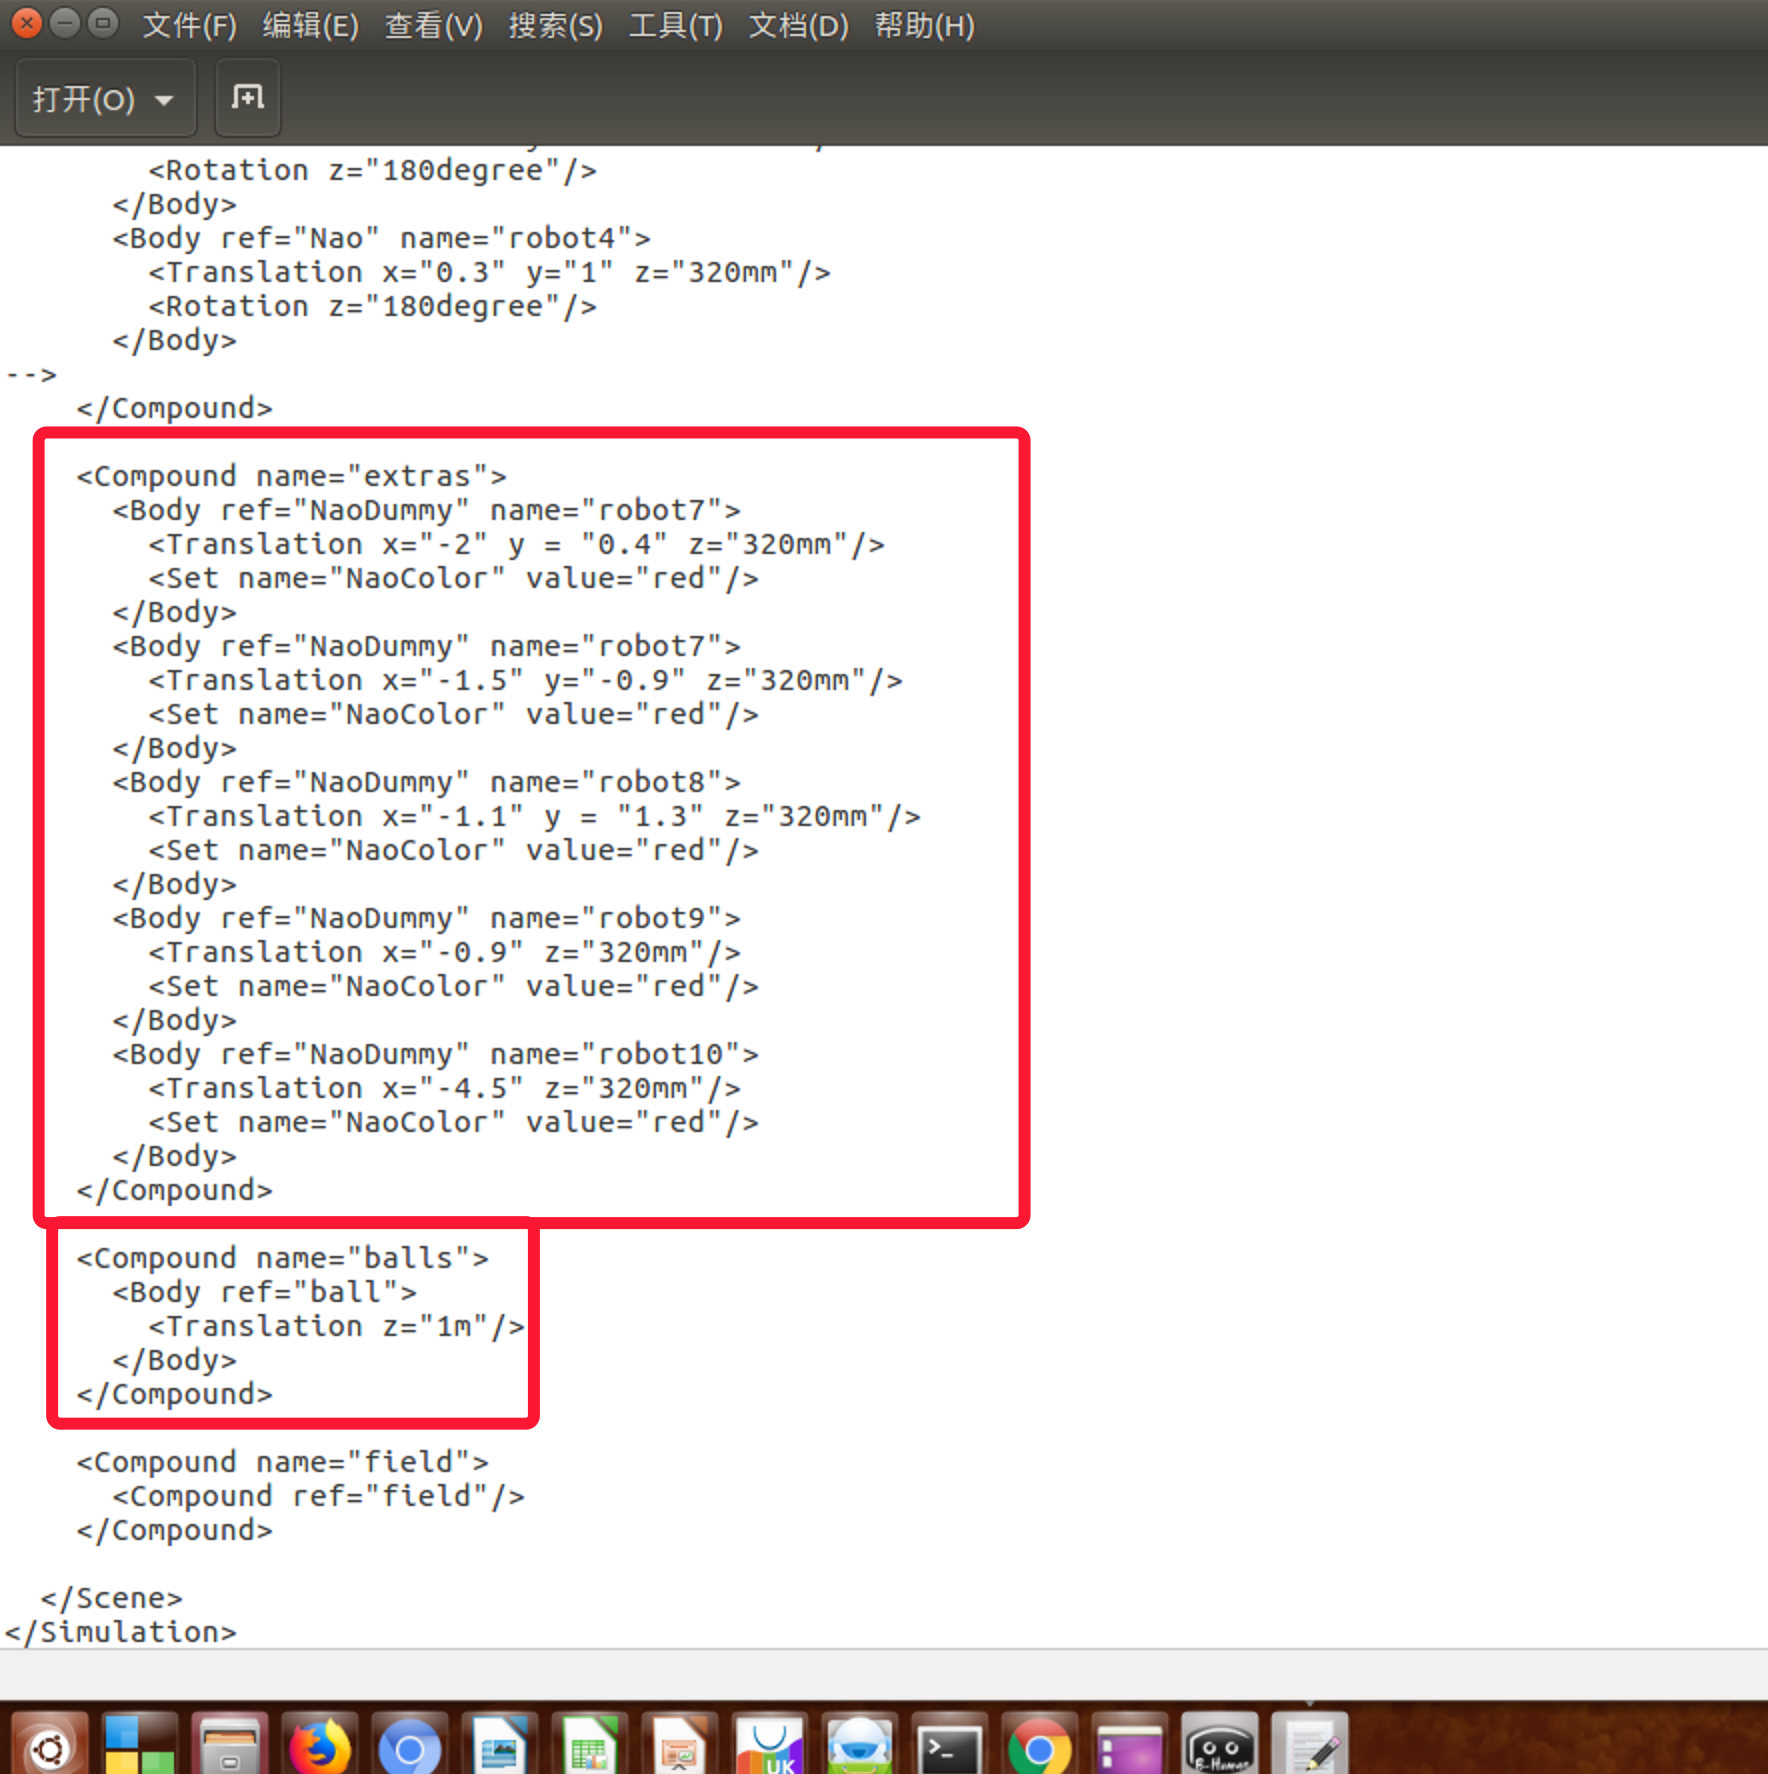
Task: Open the 搜索(S) menu
Action: pyautogui.click(x=556, y=25)
